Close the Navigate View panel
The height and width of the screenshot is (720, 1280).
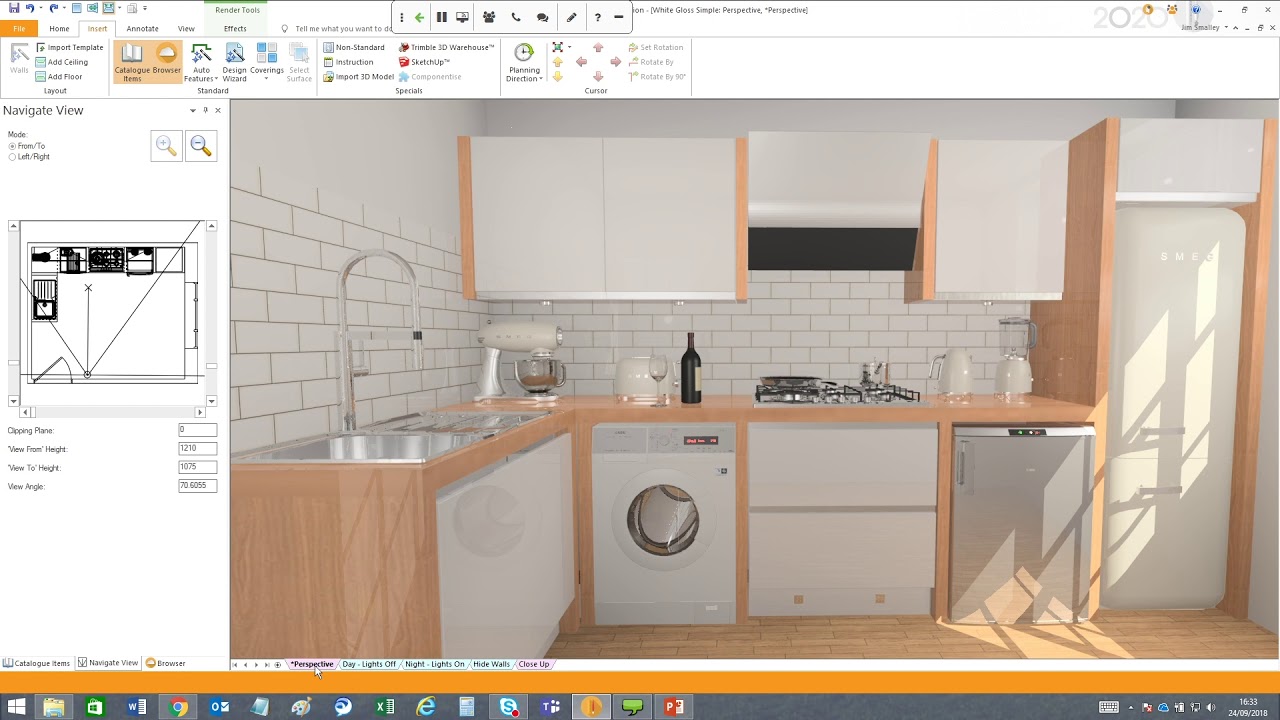tap(218, 110)
